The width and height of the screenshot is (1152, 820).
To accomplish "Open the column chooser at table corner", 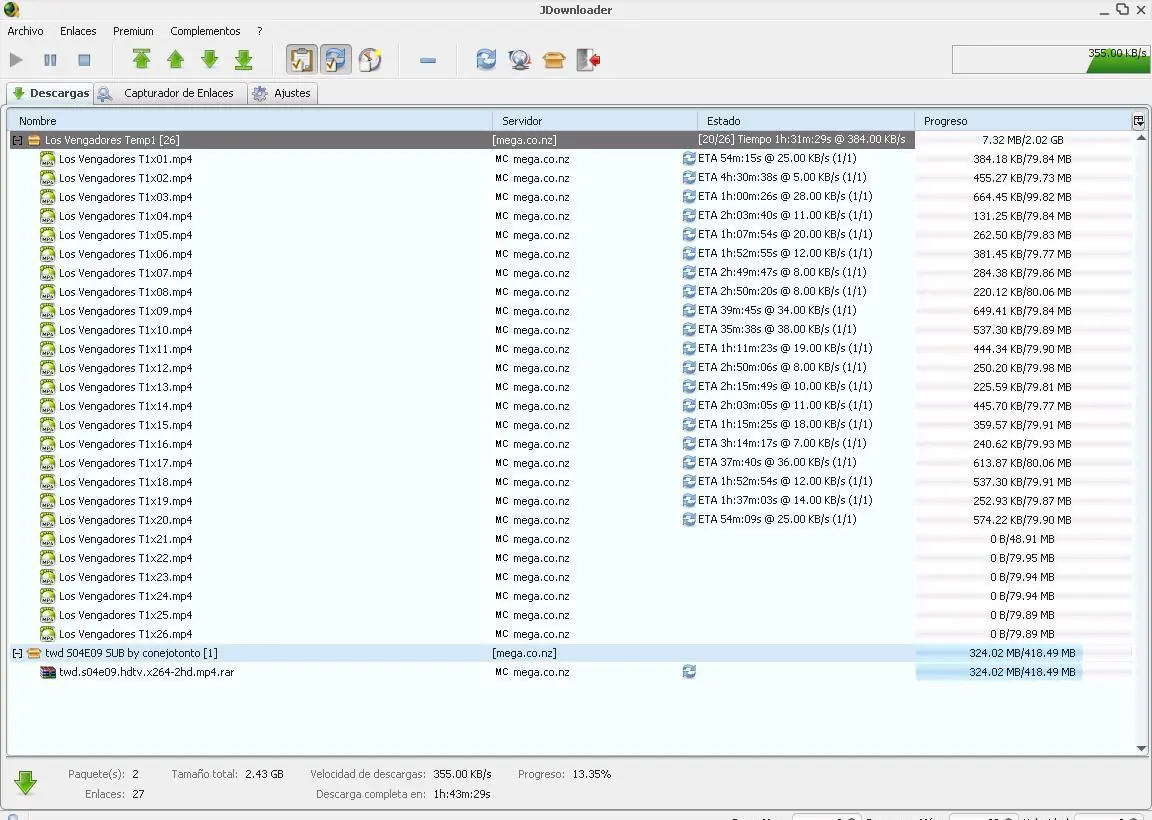I will 1139,121.
